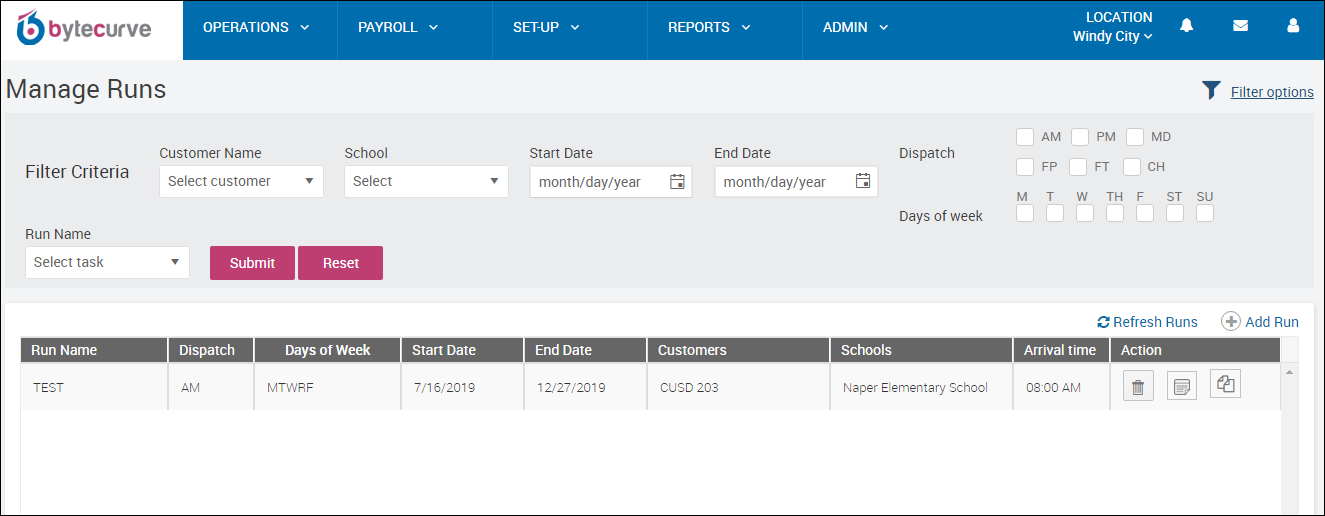Enable the FT dispatch checkbox
The height and width of the screenshot is (516, 1325).
[x=1078, y=167]
